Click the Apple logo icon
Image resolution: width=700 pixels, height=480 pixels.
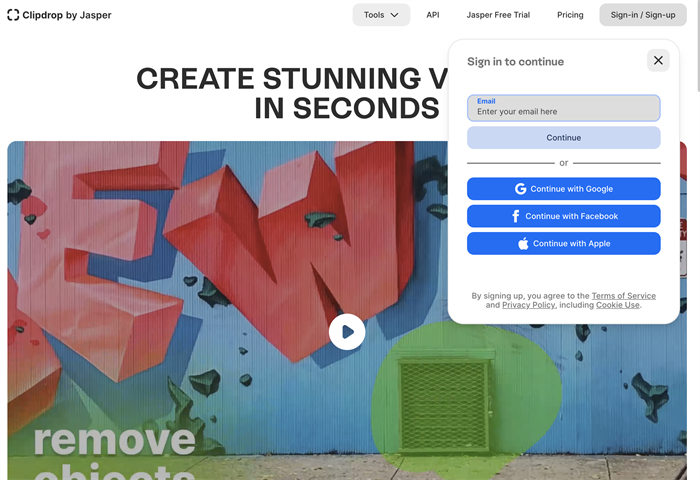tap(523, 244)
